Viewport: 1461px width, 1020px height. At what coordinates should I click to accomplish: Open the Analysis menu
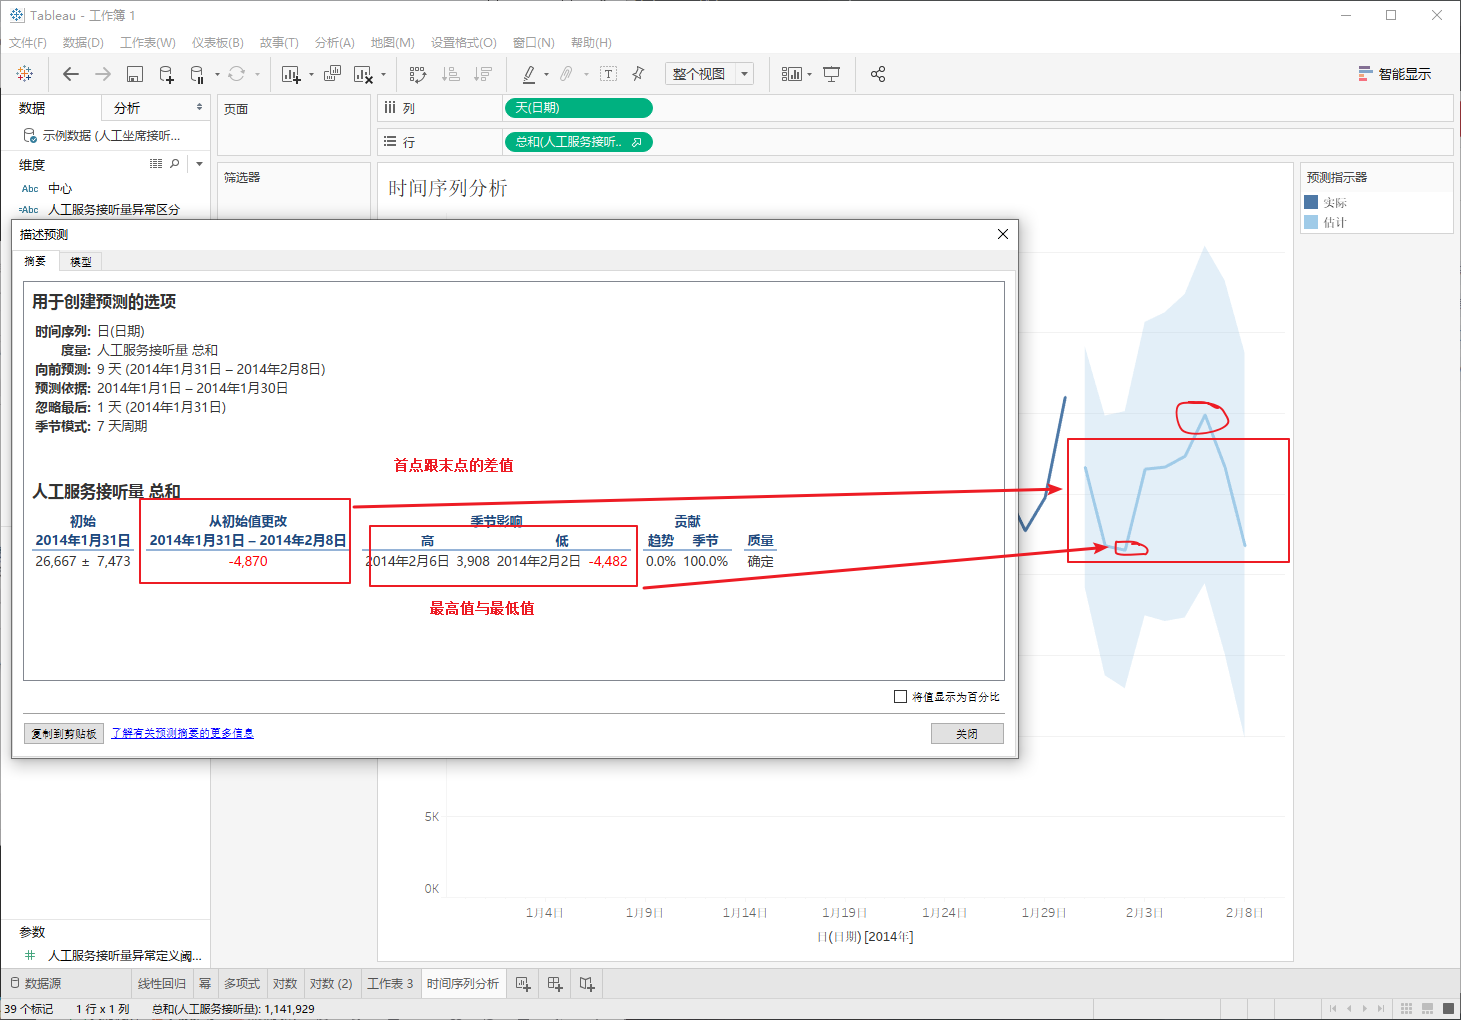click(x=335, y=43)
